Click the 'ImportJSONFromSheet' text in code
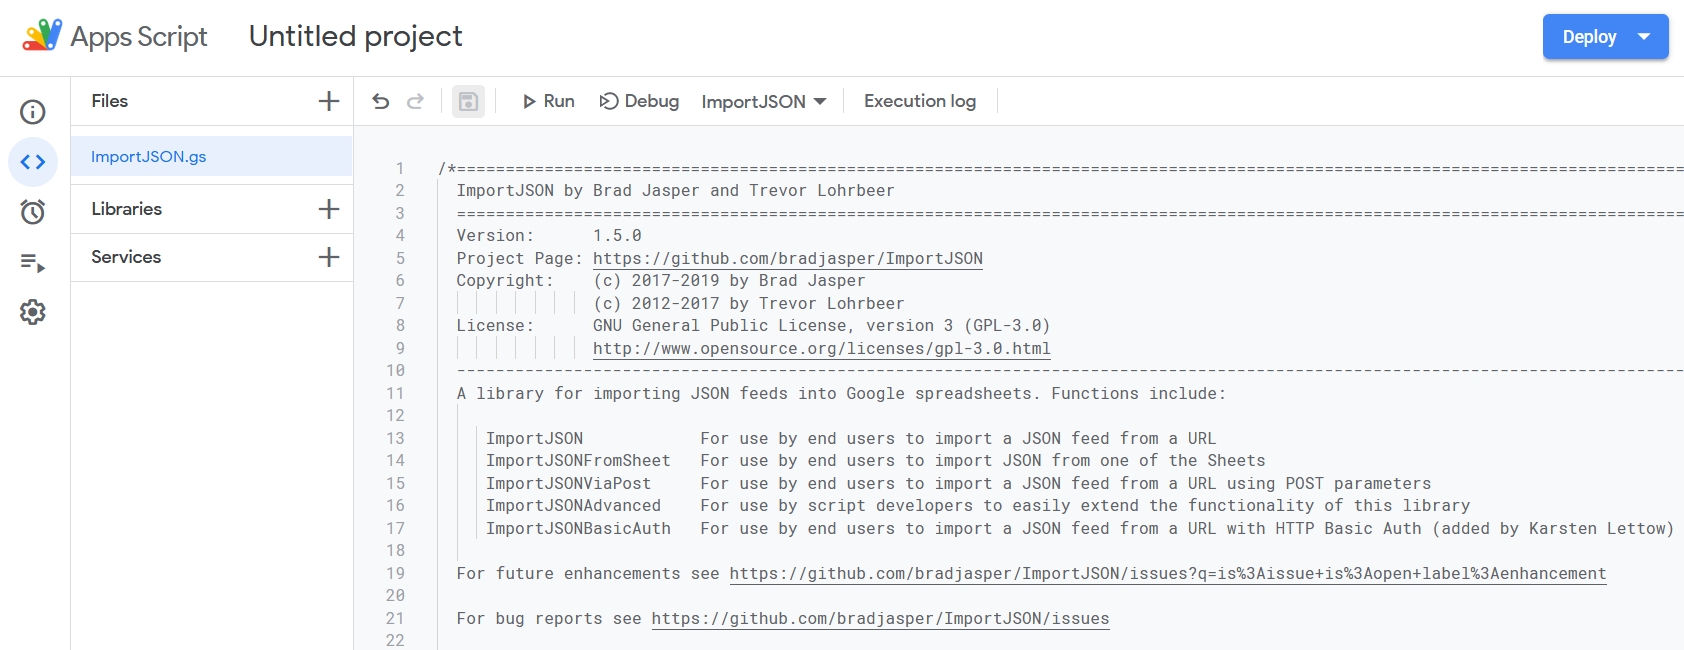Viewport: 1684px width, 650px height. click(578, 461)
